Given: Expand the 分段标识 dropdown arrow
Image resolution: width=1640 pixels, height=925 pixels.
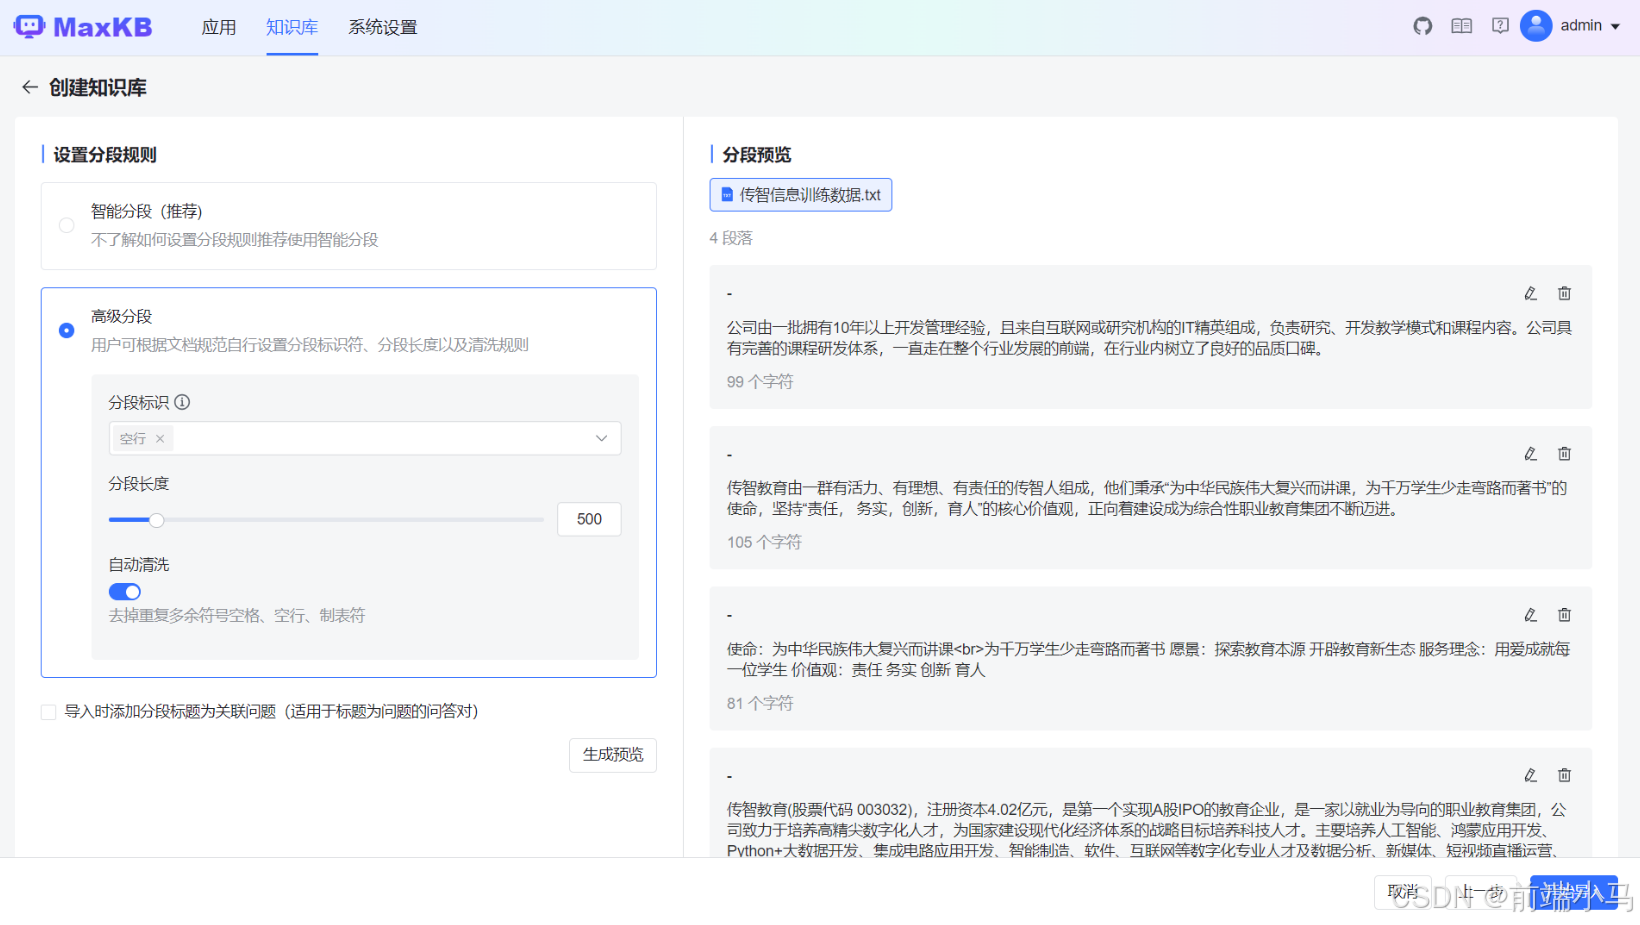Looking at the screenshot, I should pyautogui.click(x=602, y=439).
